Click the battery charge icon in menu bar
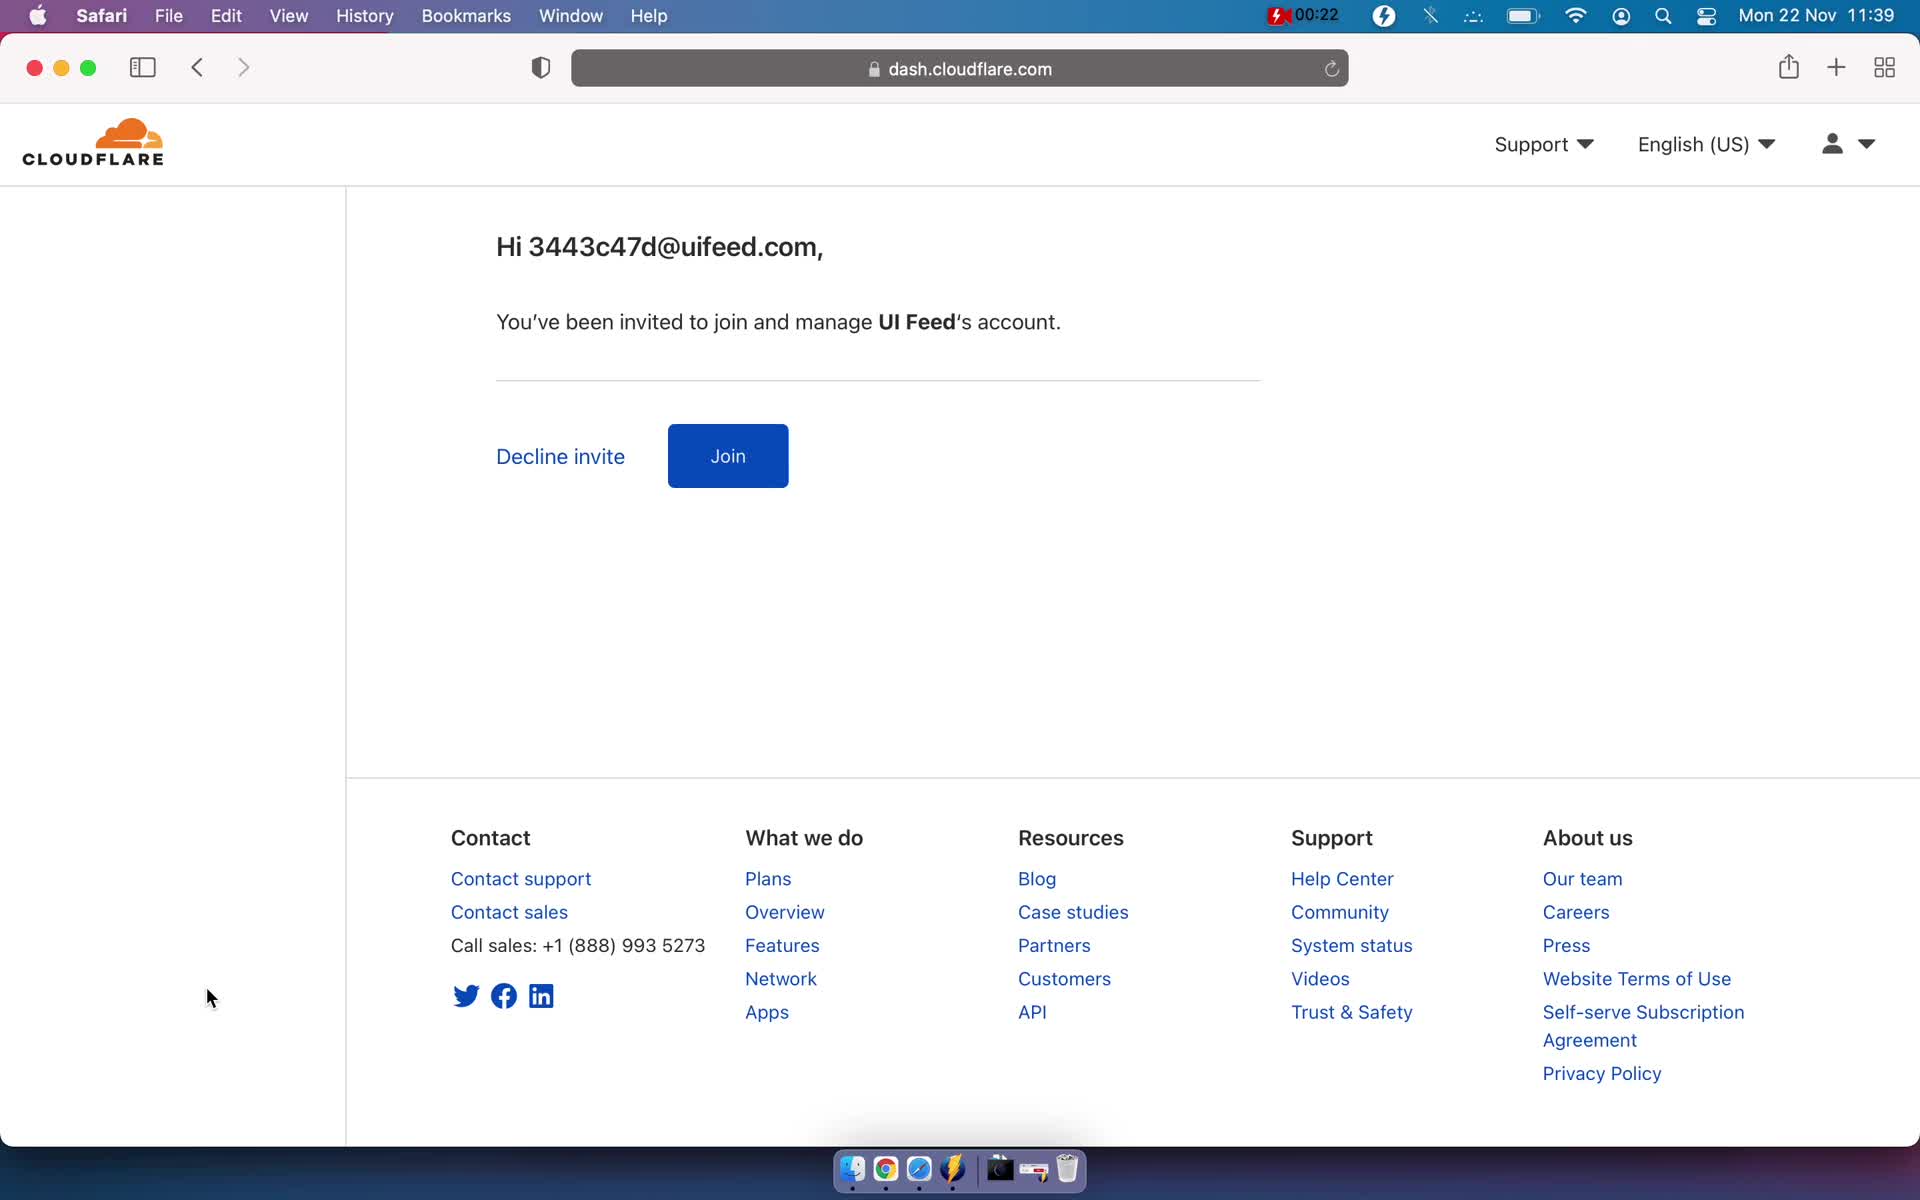 [1522, 15]
